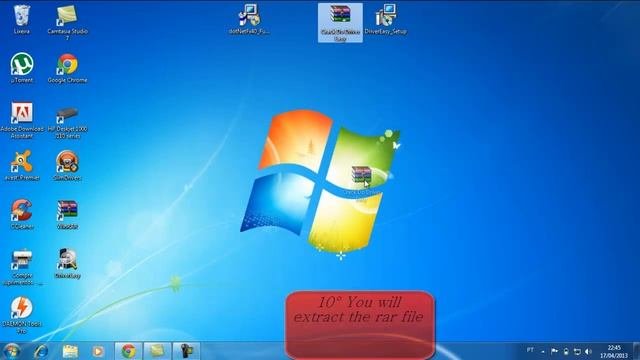Select the Adobe Download Assistant shortcut
This screenshot has width=640, height=360.
point(22,120)
